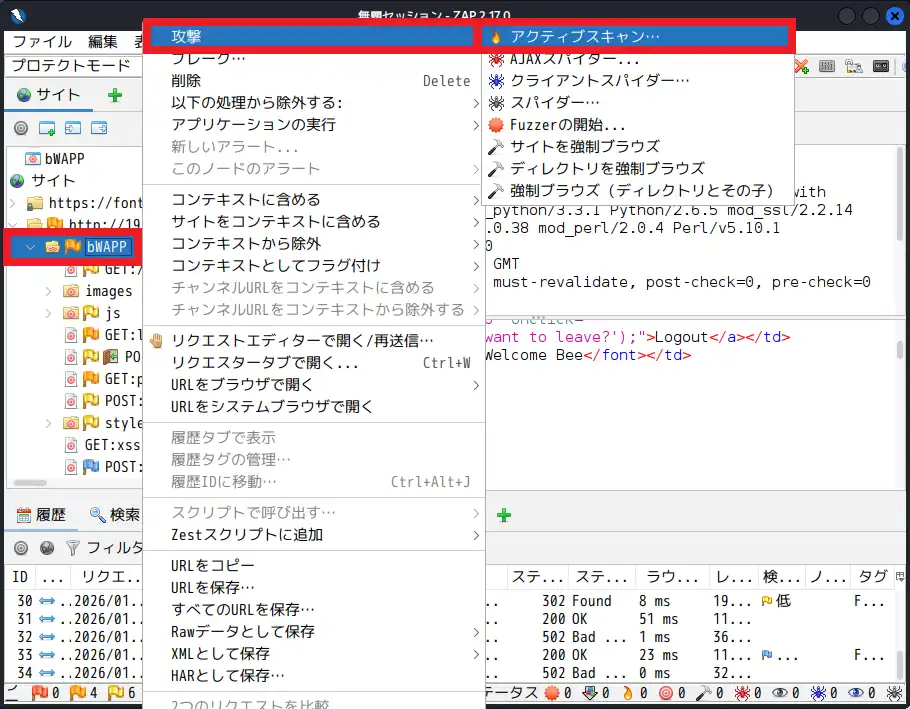Screen dimensions: 910x709
Task: Open Manage Add-ons via red cross icon
Action: click(x=801, y=66)
